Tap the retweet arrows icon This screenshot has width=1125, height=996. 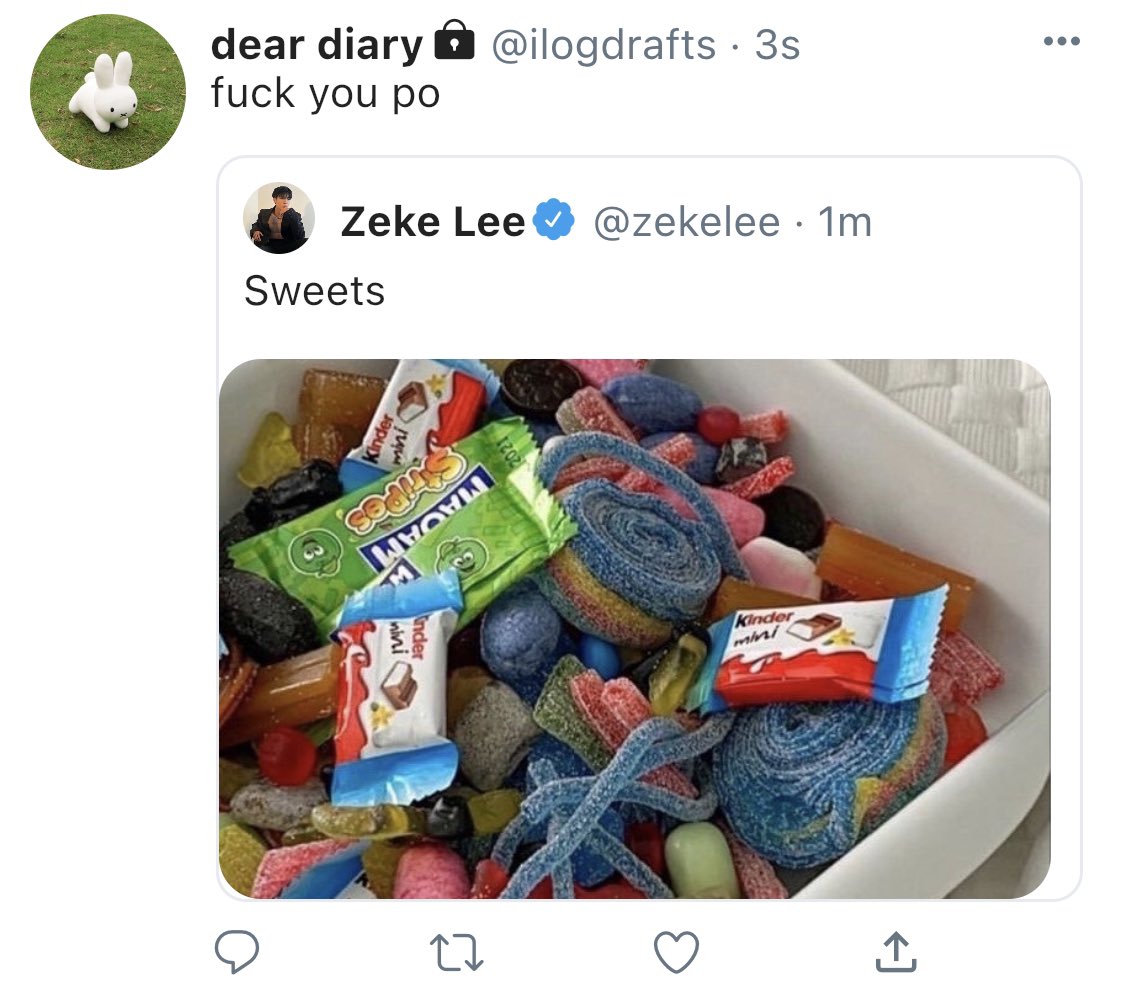click(x=456, y=952)
